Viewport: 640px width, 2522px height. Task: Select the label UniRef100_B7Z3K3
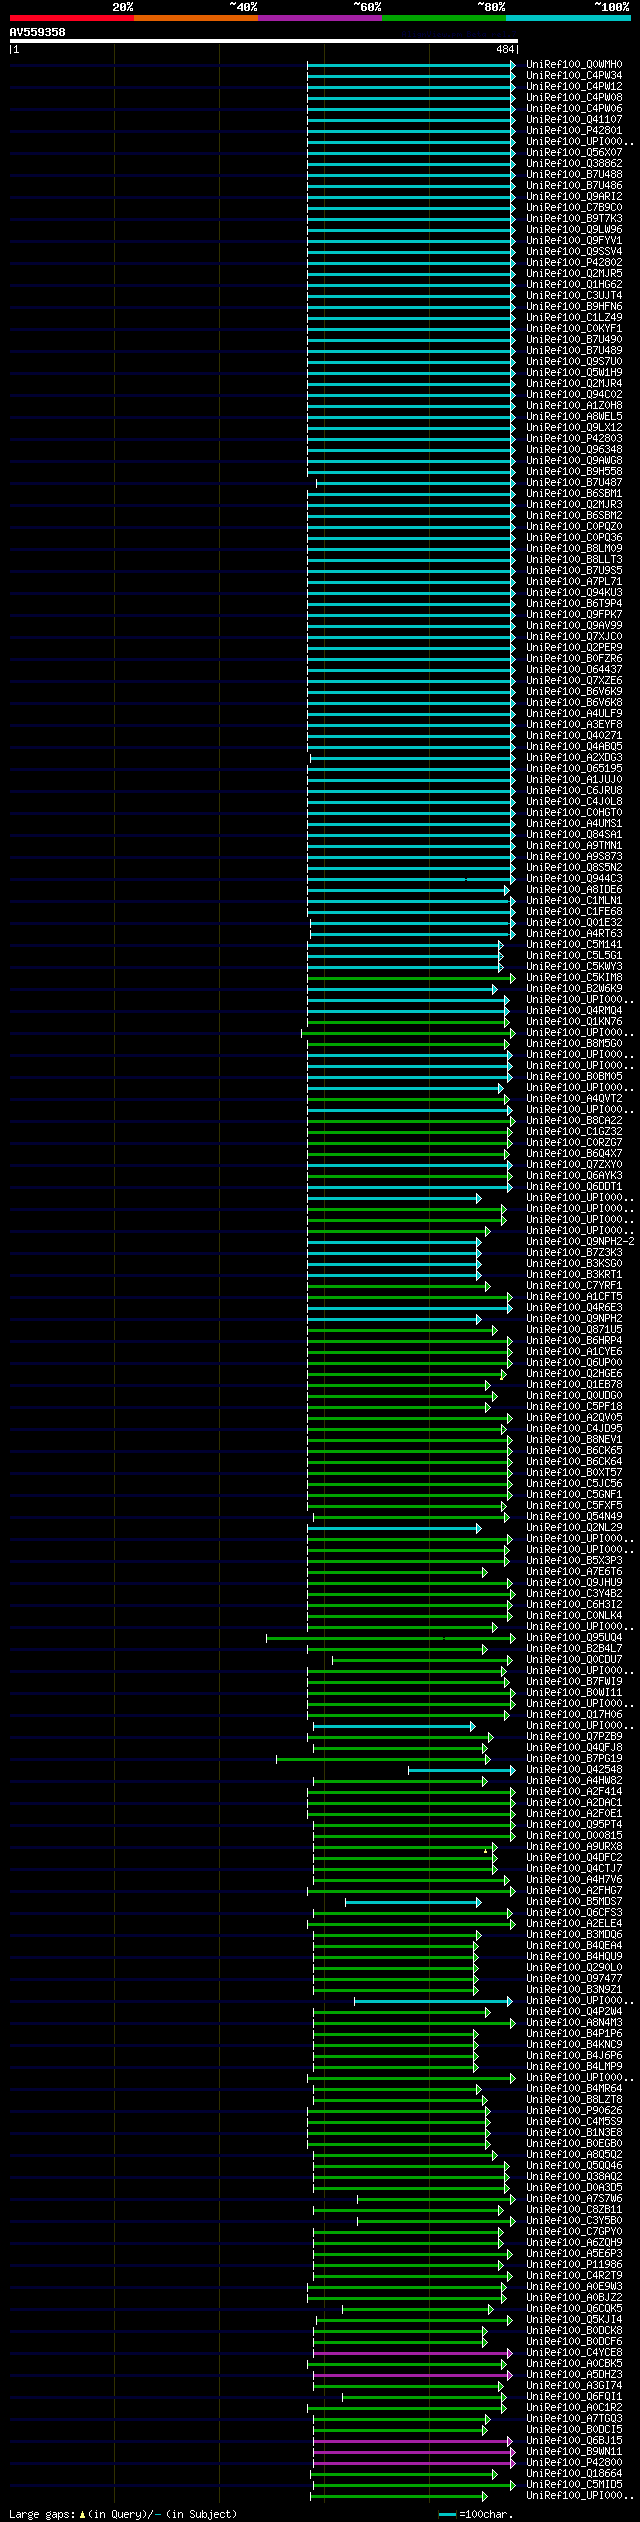tap(574, 1252)
